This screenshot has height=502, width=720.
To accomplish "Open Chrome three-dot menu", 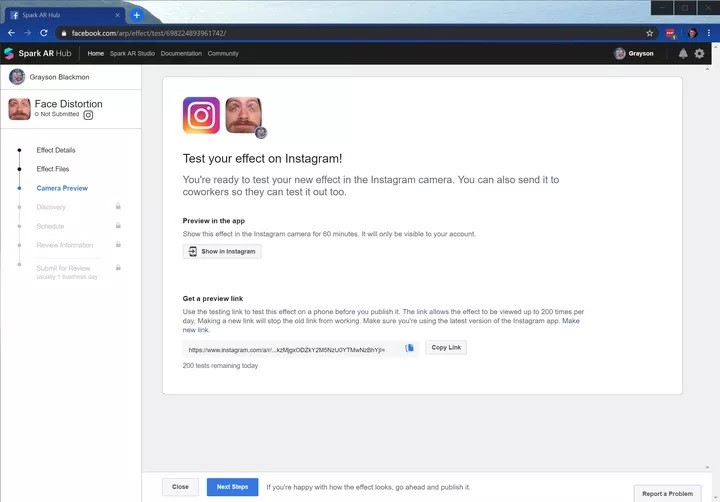I will click(709, 33).
